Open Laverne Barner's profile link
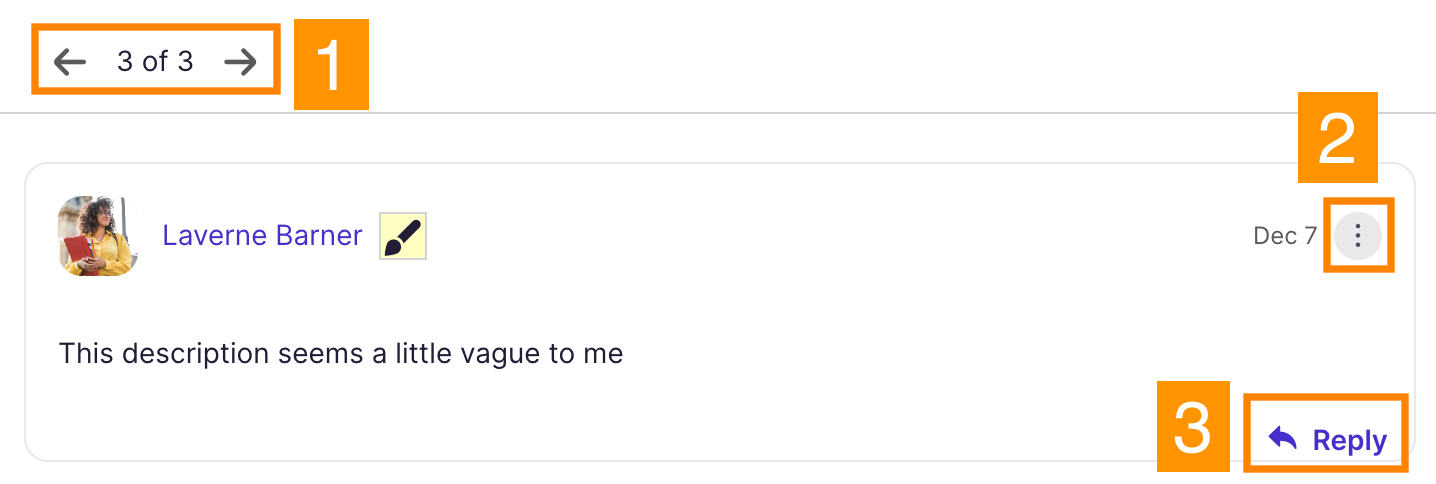This screenshot has height=484, width=1436. (x=262, y=235)
